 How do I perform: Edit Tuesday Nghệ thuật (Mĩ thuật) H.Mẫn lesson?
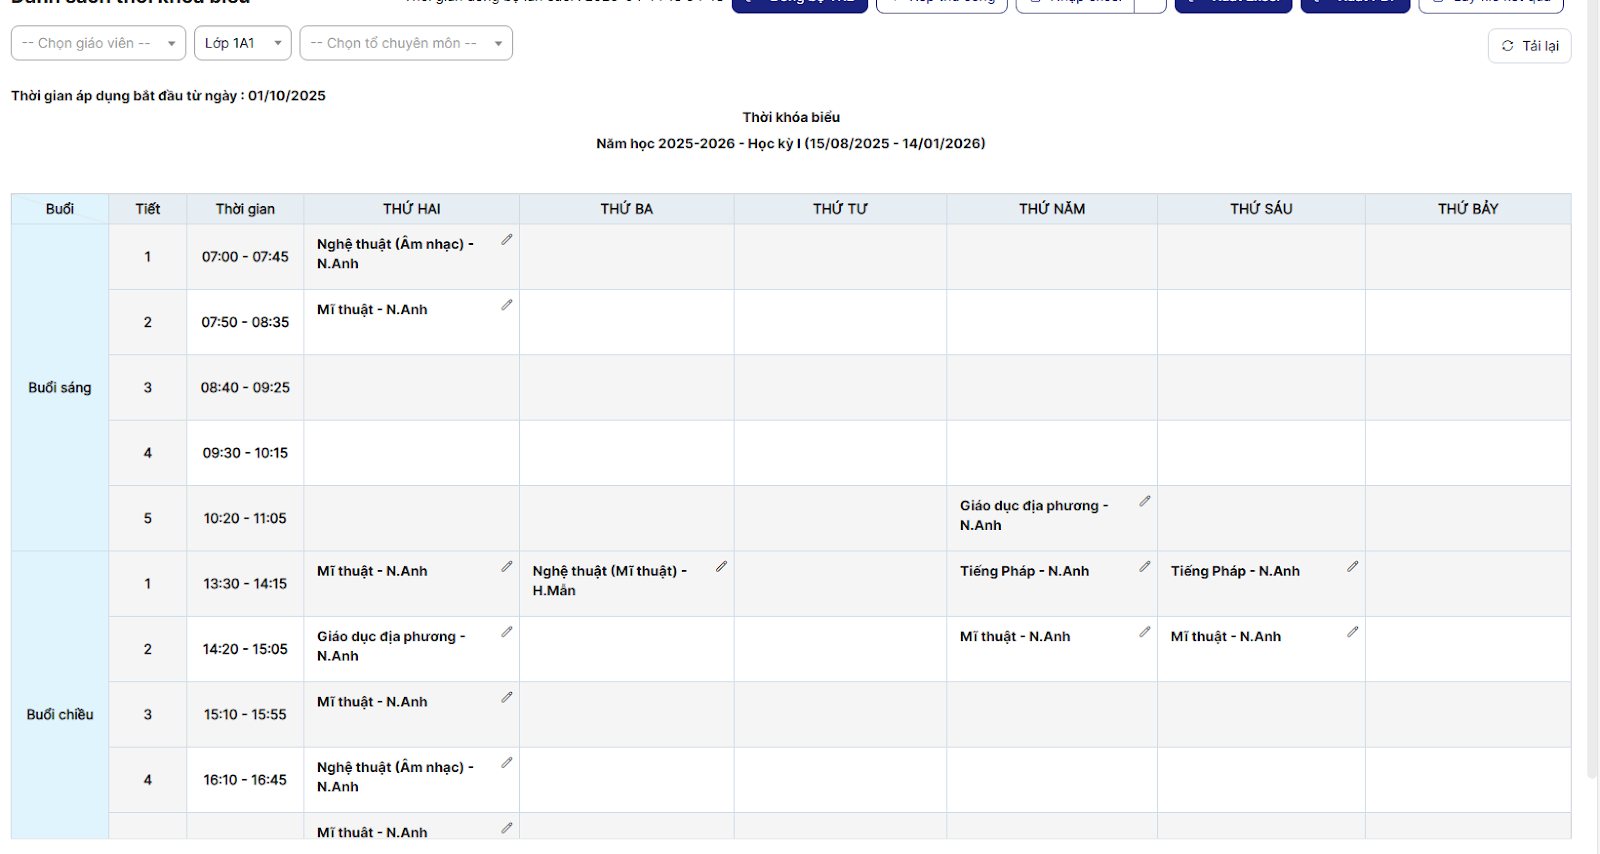721,567
